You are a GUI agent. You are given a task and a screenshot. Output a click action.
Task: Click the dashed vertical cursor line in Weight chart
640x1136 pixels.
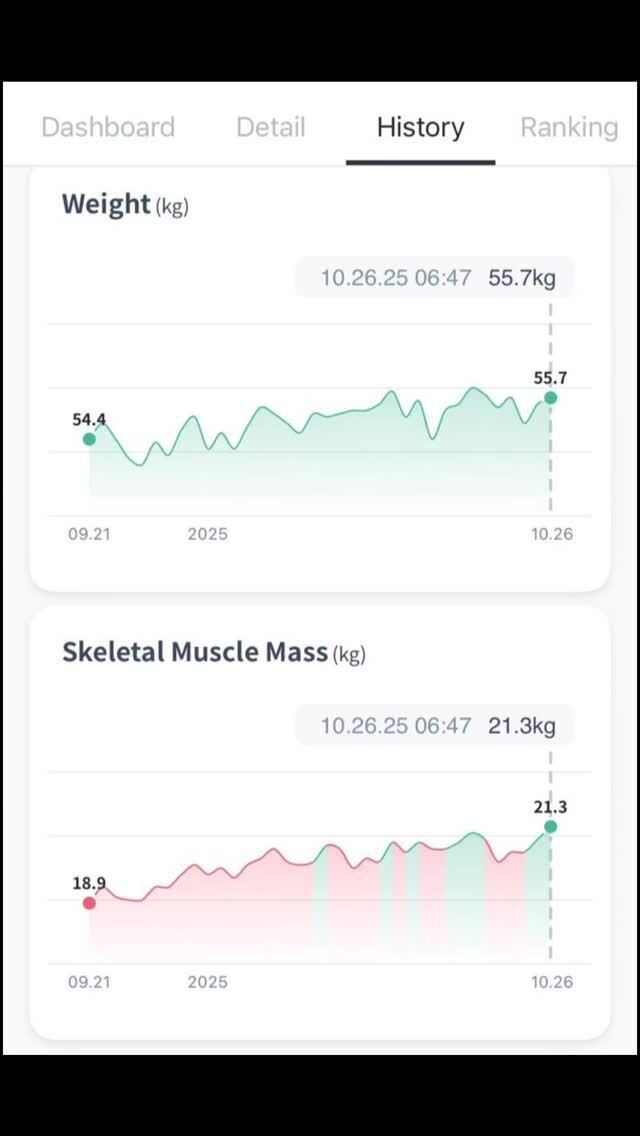point(550,460)
